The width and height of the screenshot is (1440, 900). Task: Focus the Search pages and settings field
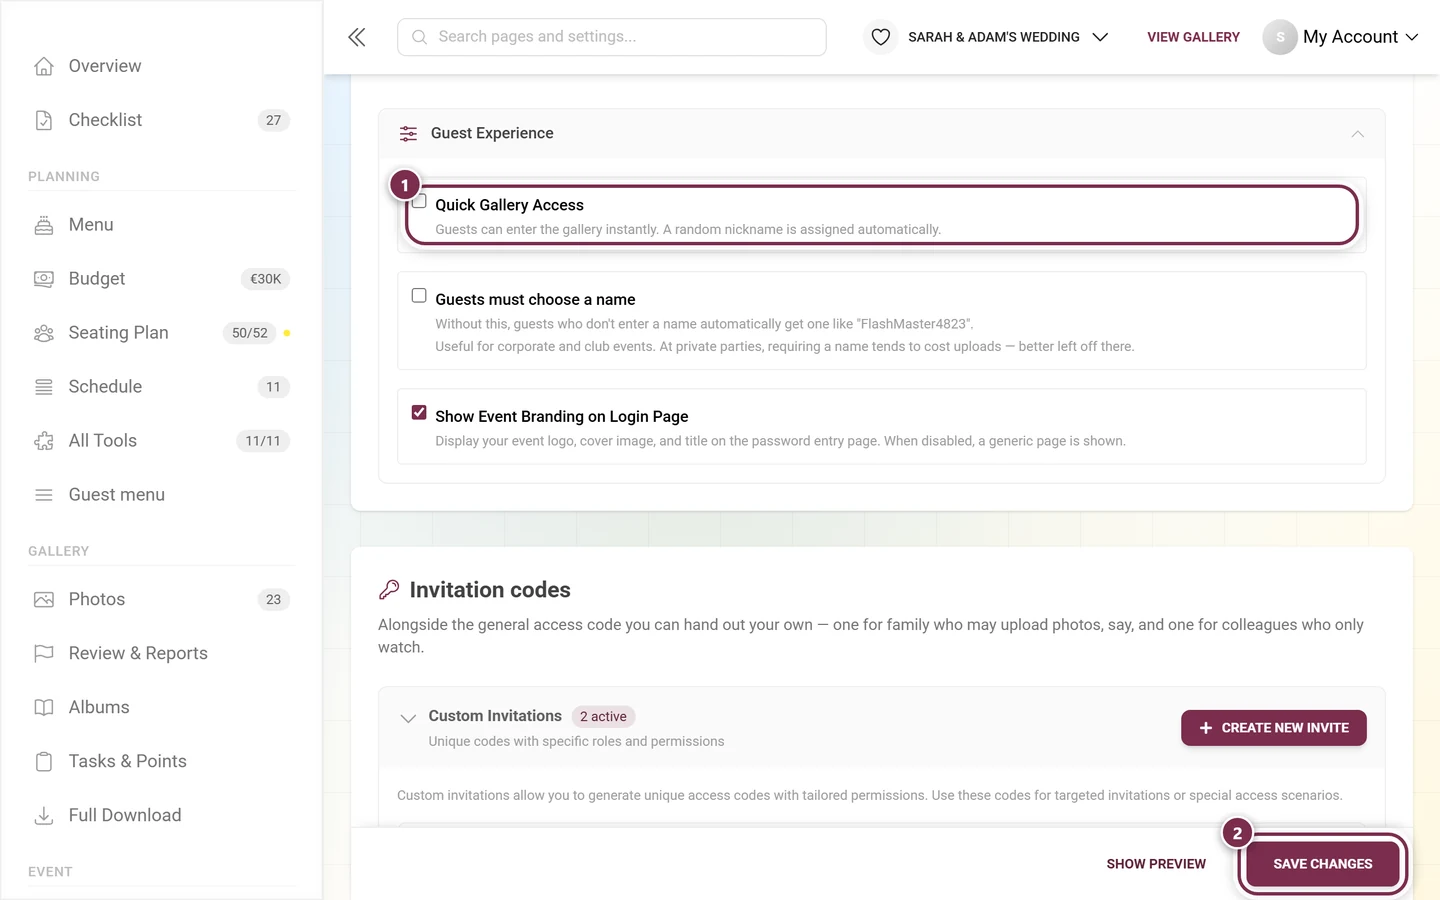point(612,37)
